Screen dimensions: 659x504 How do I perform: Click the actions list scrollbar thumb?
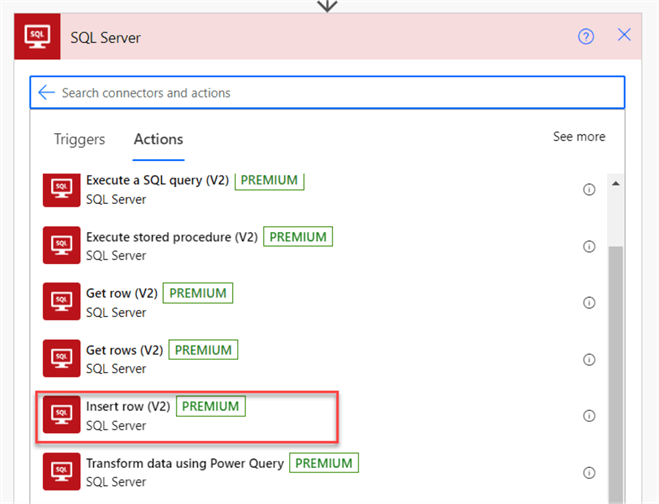pyautogui.click(x=616, y=374)
